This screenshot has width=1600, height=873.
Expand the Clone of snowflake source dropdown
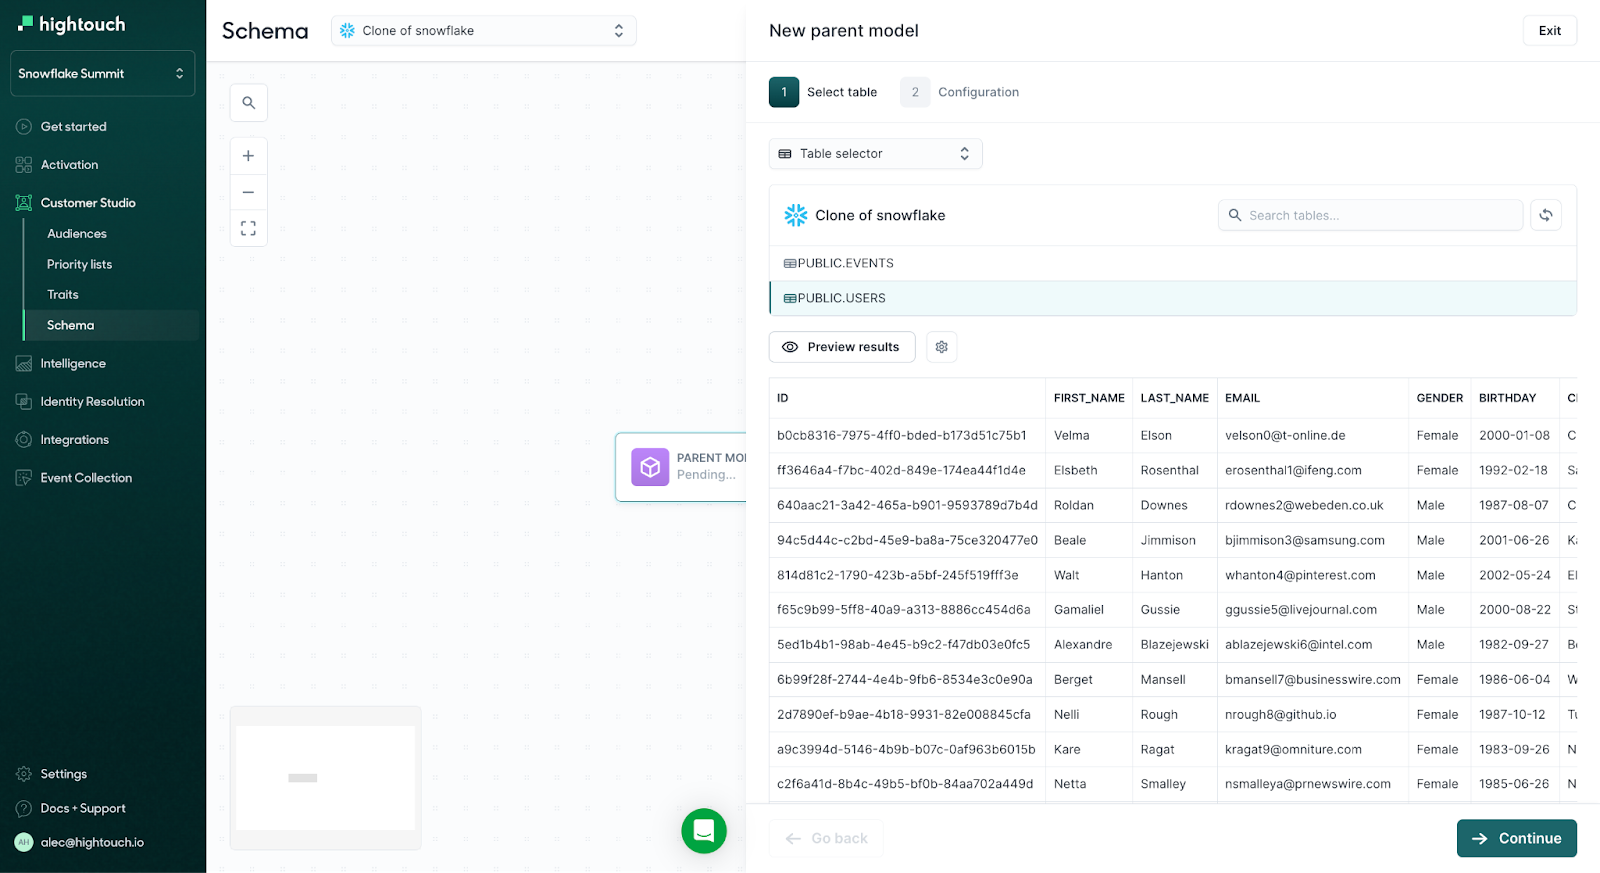click(483, 31)
